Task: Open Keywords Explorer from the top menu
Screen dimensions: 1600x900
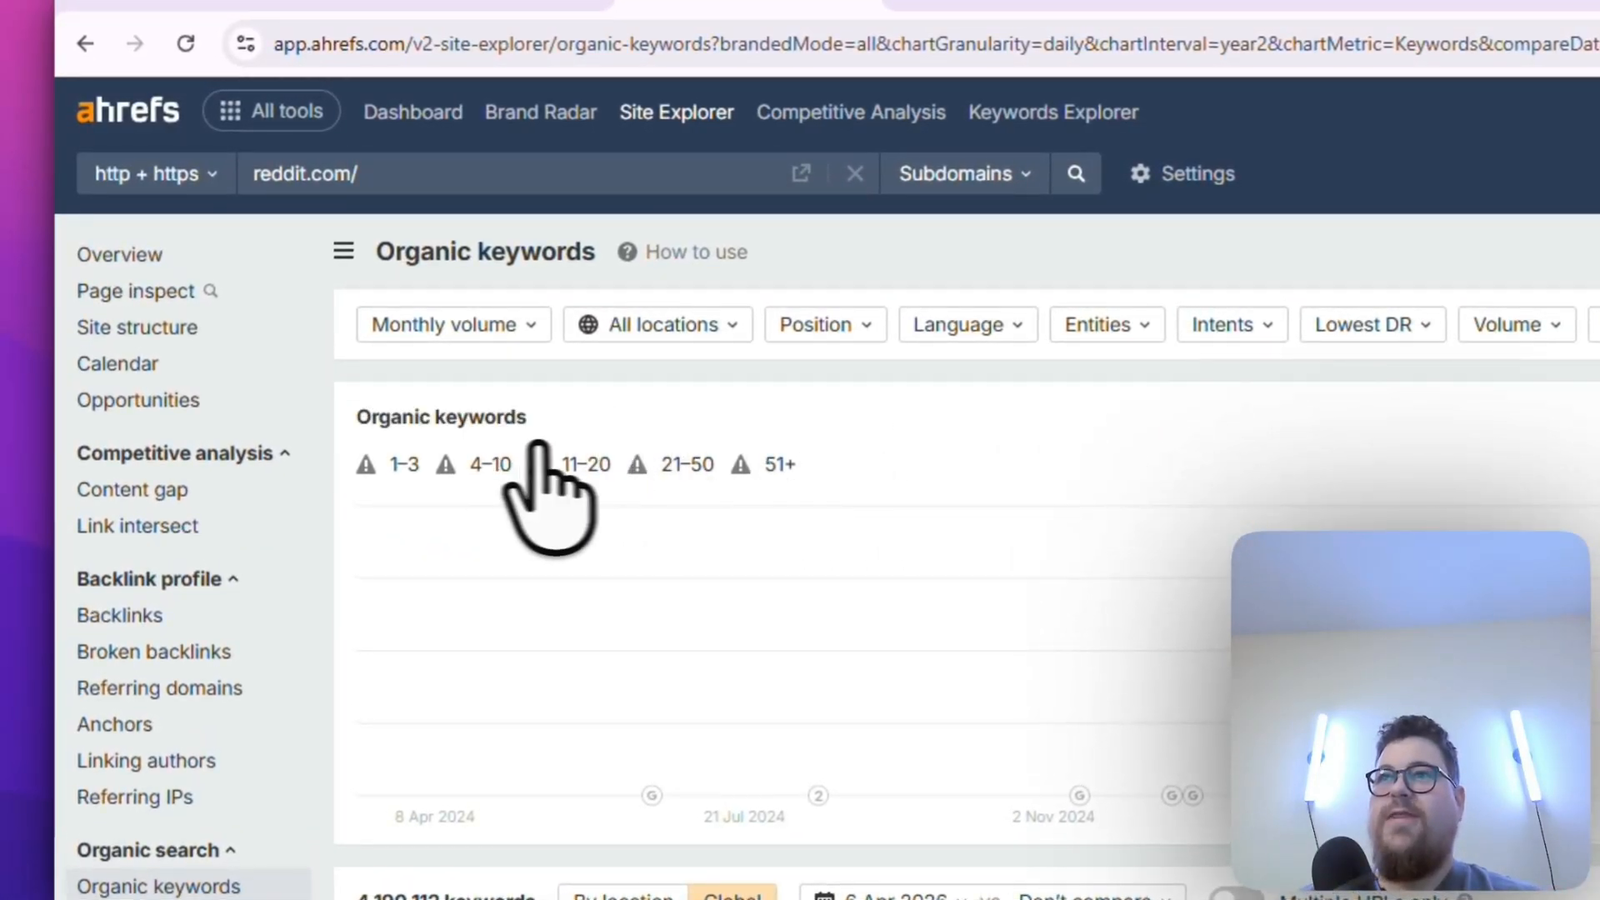Action: click(x=1053, y=112)
